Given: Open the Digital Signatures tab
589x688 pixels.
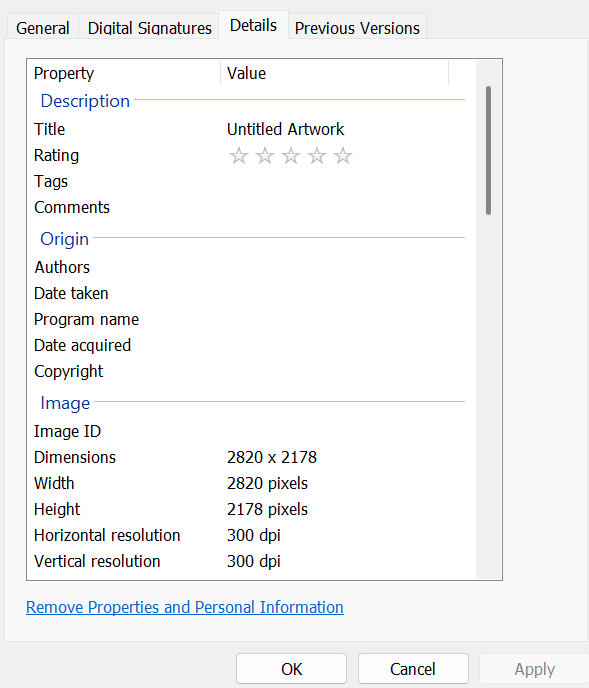Looking at the screenshot, I should pyautogui.click(x=149, y=28).
